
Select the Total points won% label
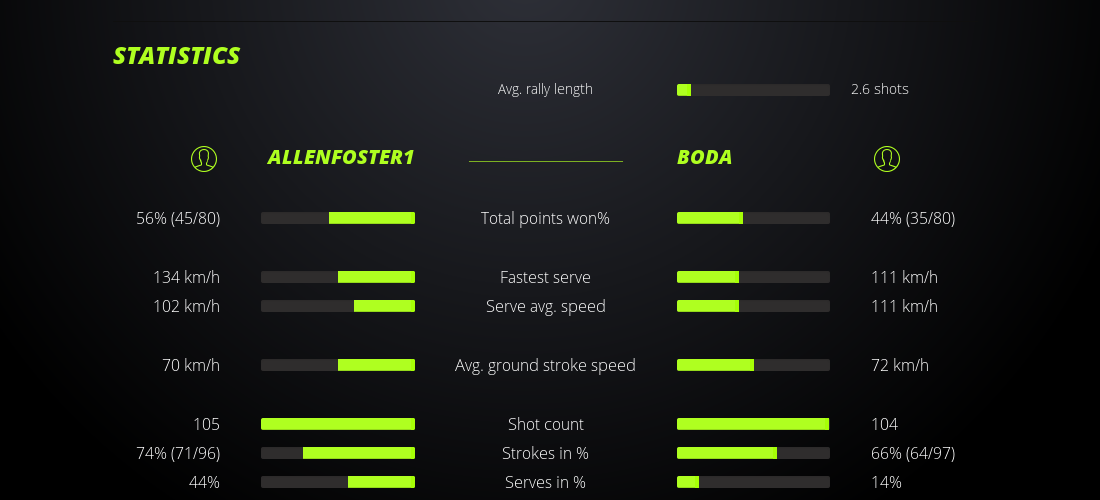coord(545,218)
